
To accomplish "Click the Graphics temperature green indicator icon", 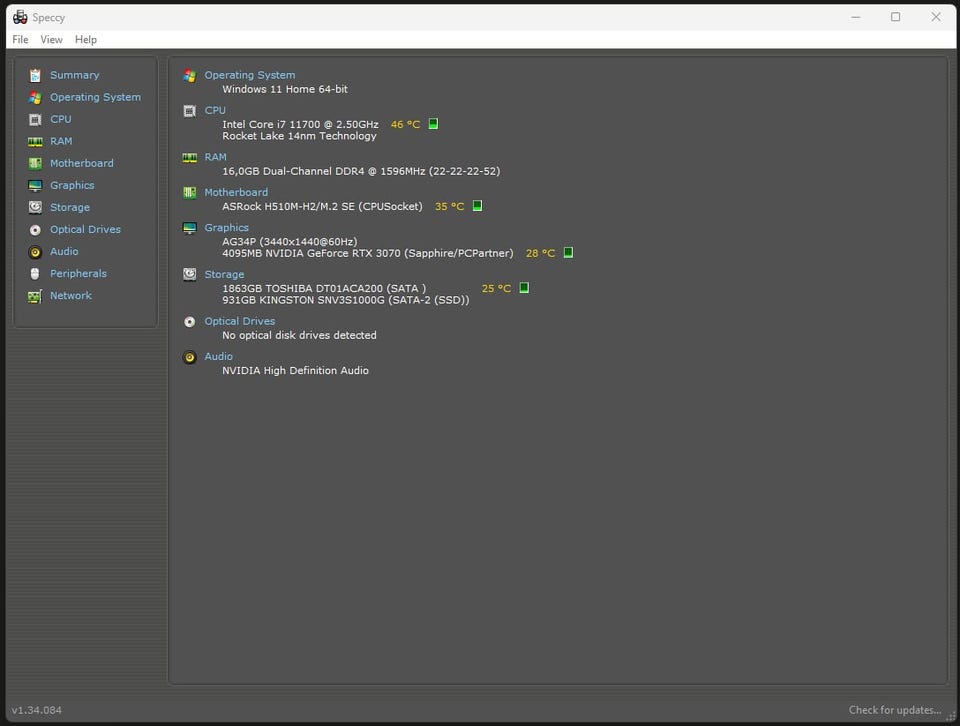I will click(568, 252).
